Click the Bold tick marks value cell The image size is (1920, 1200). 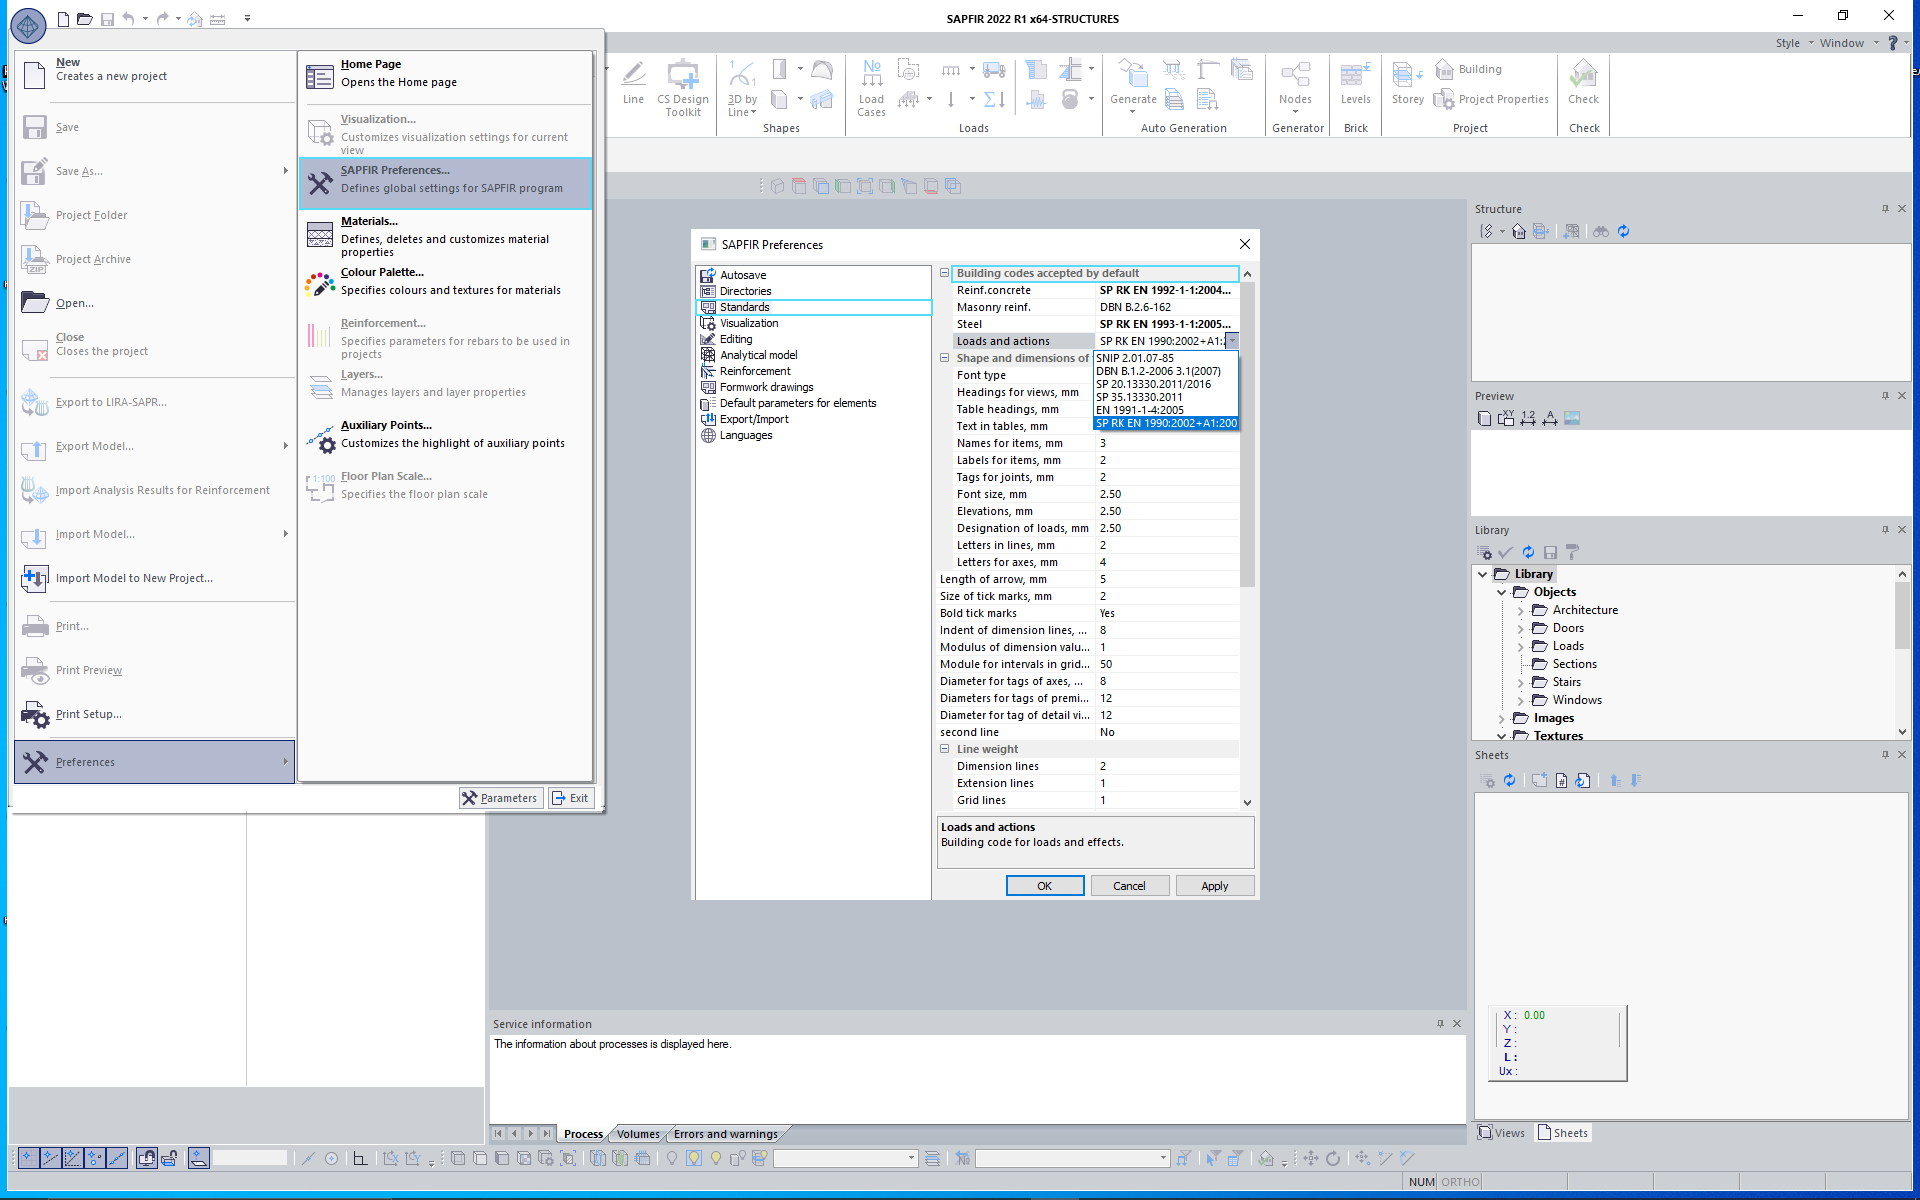(x=1165, y=613)
